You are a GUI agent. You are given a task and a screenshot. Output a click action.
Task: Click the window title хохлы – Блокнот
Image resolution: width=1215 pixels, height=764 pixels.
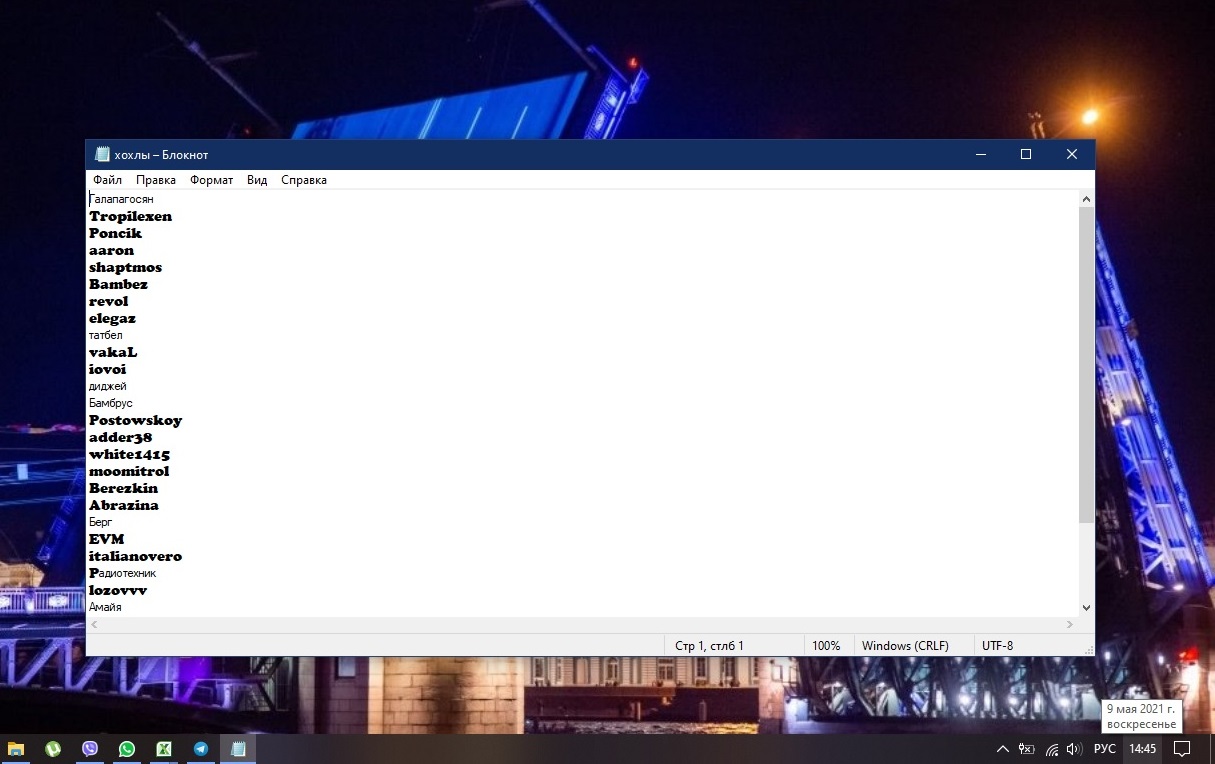click(x=161, y=155)
